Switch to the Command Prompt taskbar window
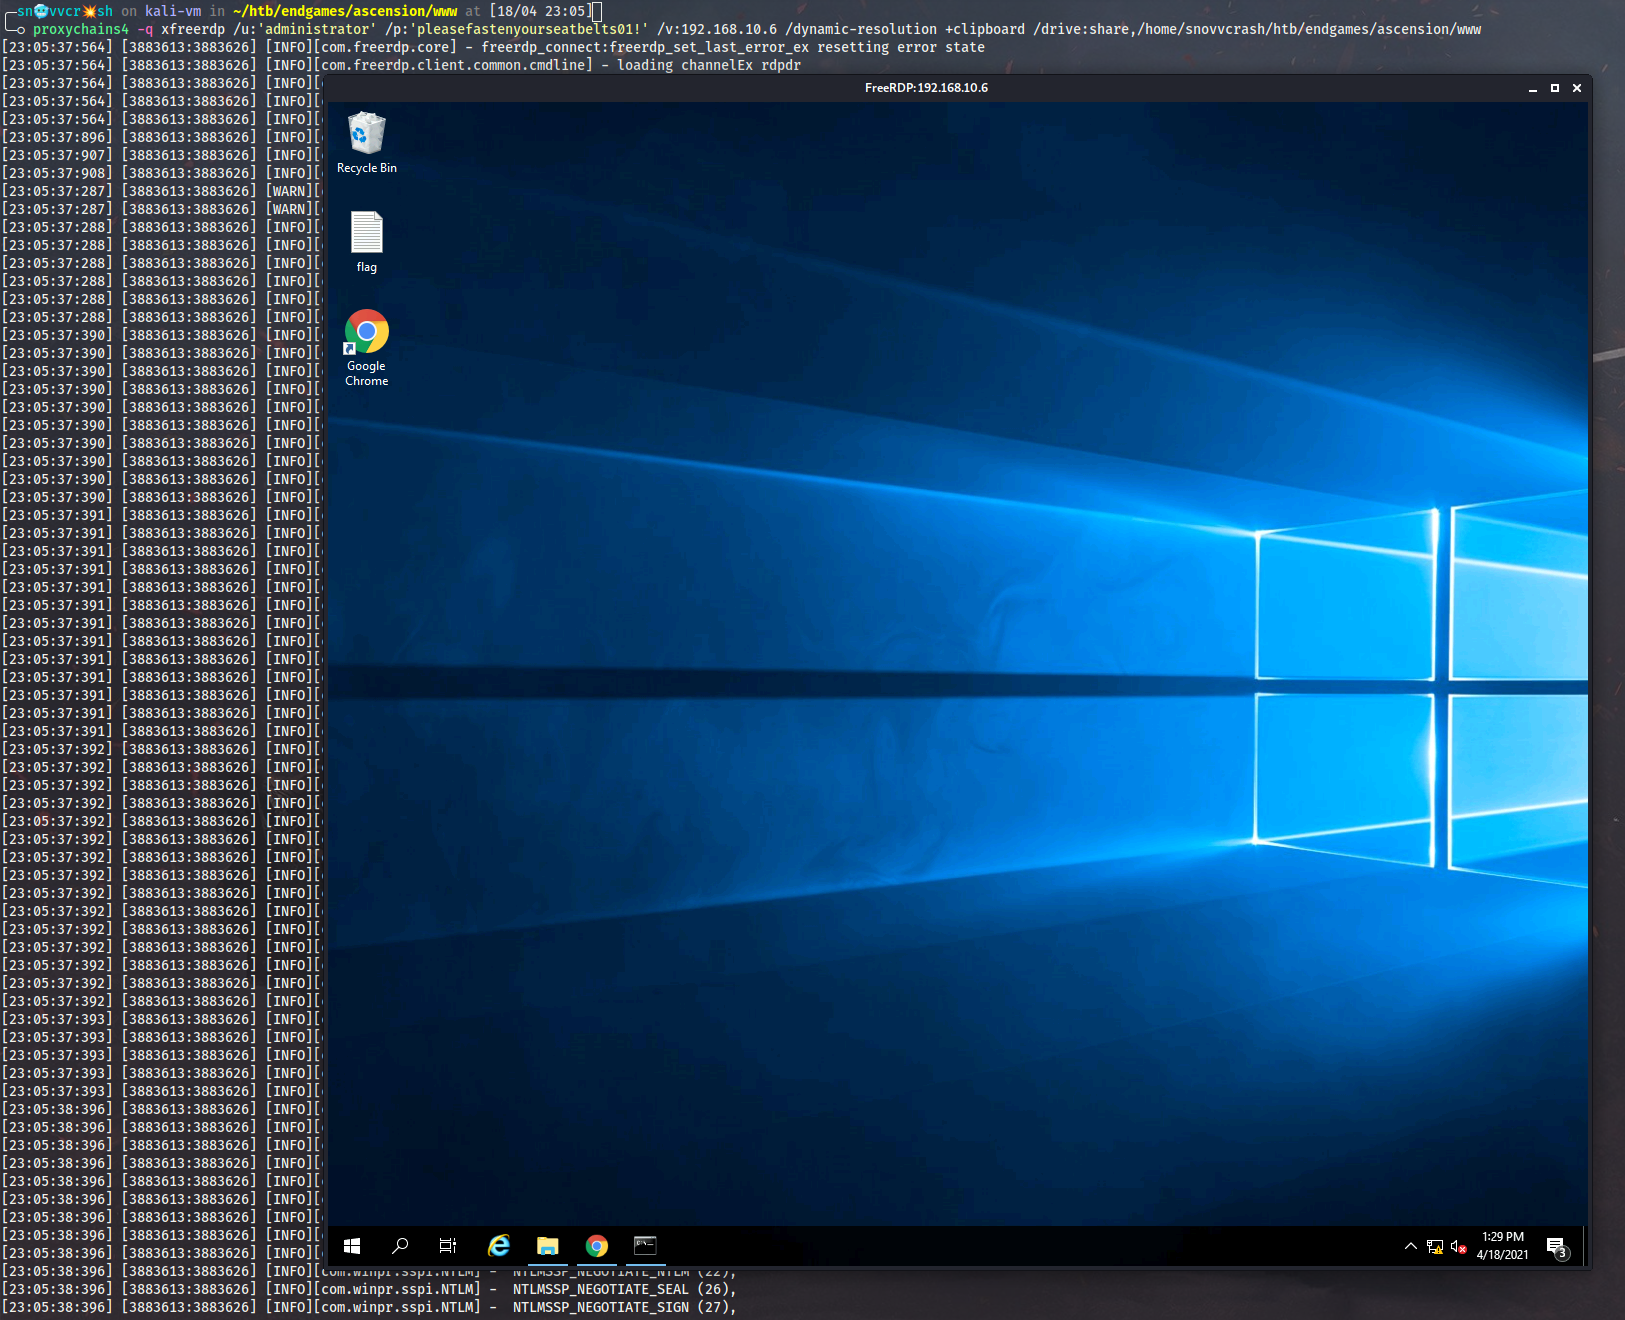This screenshot has width=1625, height=1320. [645, 1246]
